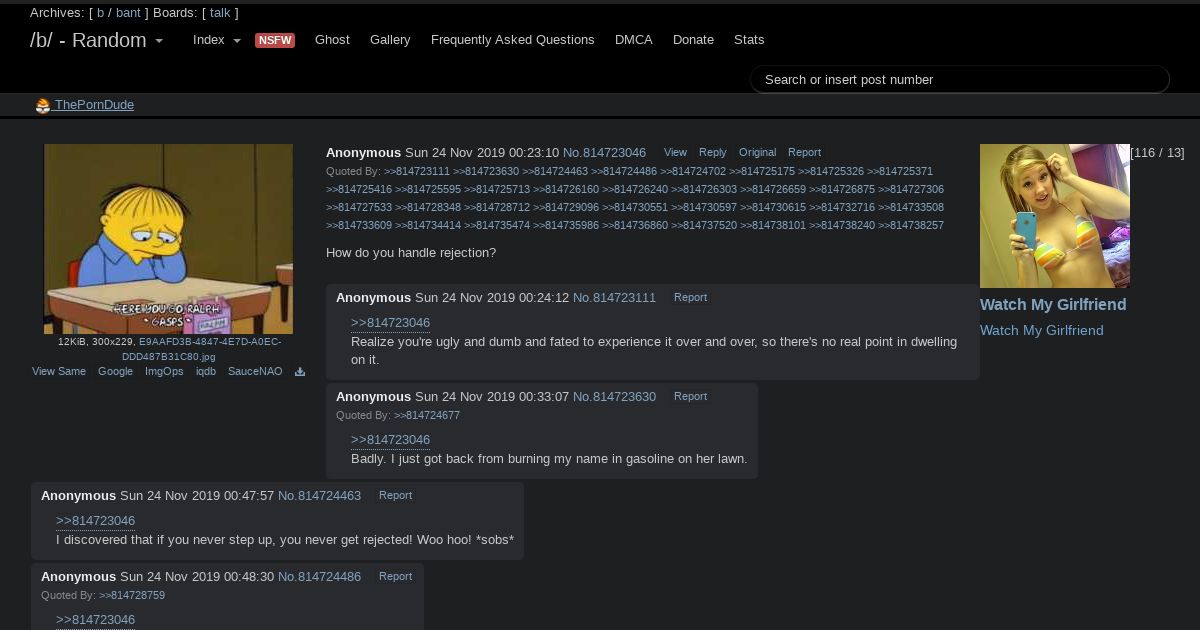Click the smaller Watch My Girlfriend link
The height and width of the screenshot is (630, 1200).
[x=1042, y=331]
